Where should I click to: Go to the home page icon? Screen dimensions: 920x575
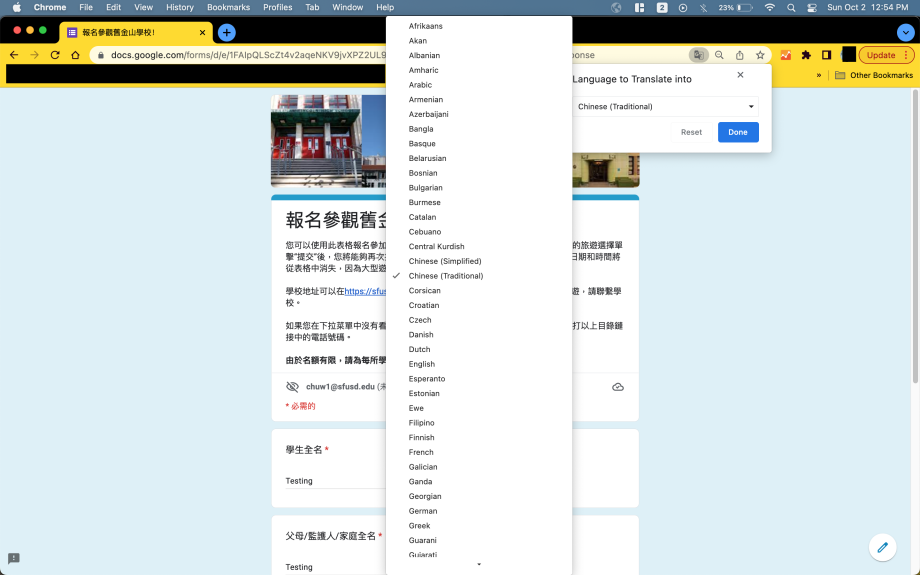(x=76, y=55)
